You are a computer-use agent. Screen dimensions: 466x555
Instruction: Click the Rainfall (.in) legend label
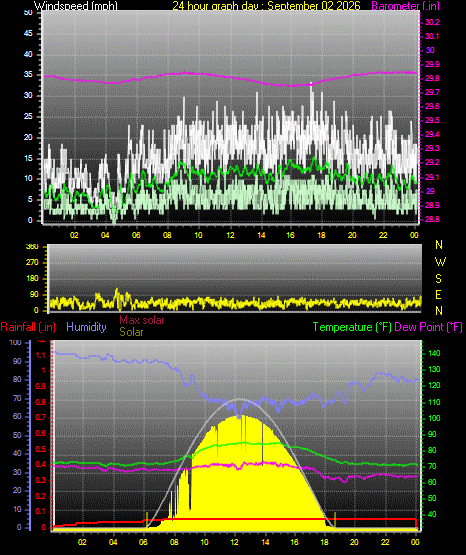[x=28, y=327]
